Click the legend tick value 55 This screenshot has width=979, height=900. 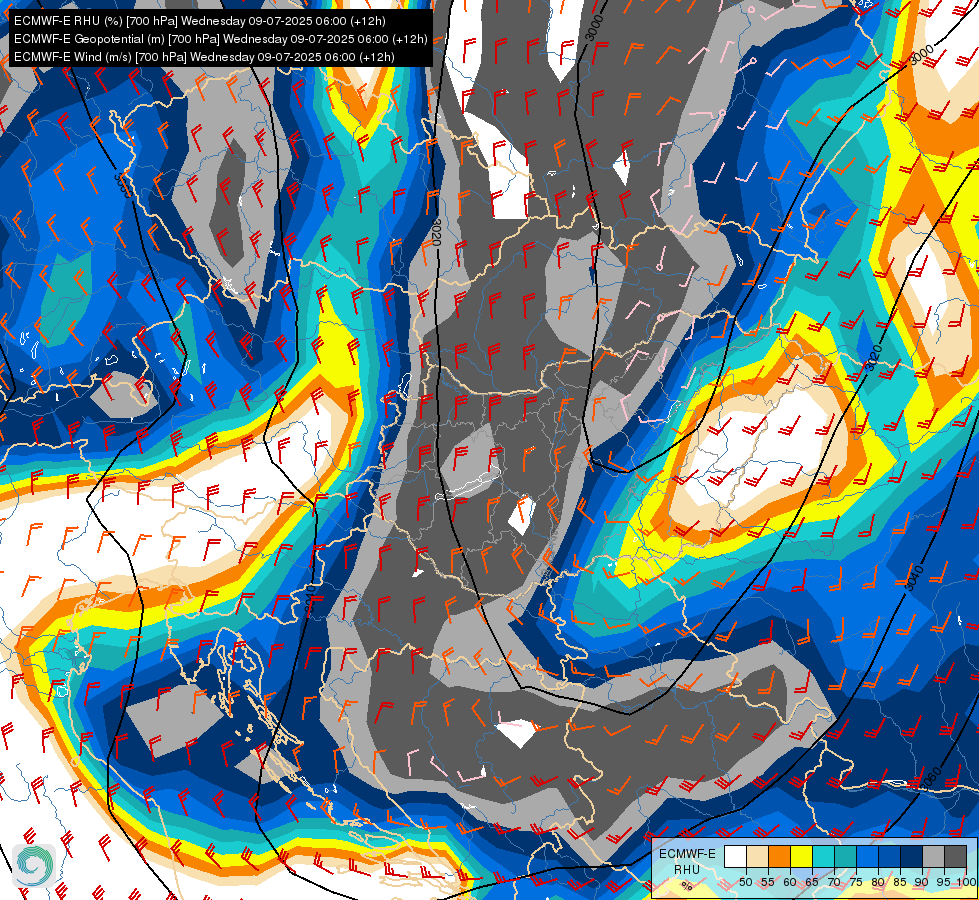point(768,883)
